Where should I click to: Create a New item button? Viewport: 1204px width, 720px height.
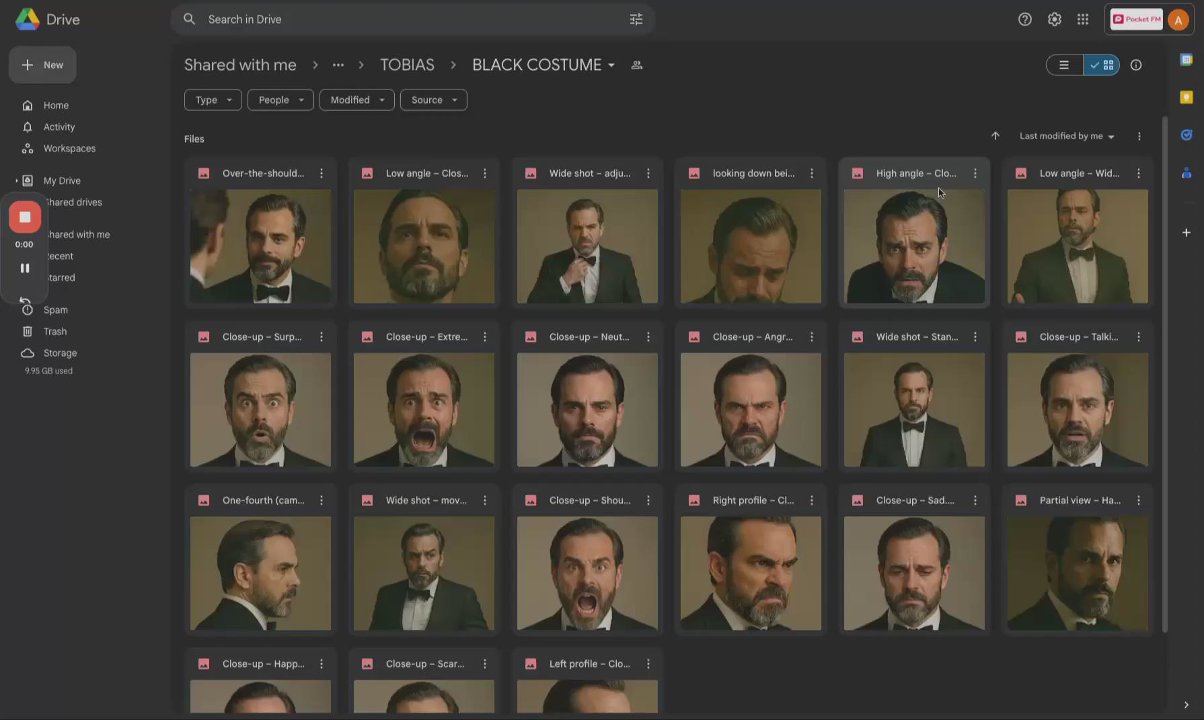(x=42, y=65)
